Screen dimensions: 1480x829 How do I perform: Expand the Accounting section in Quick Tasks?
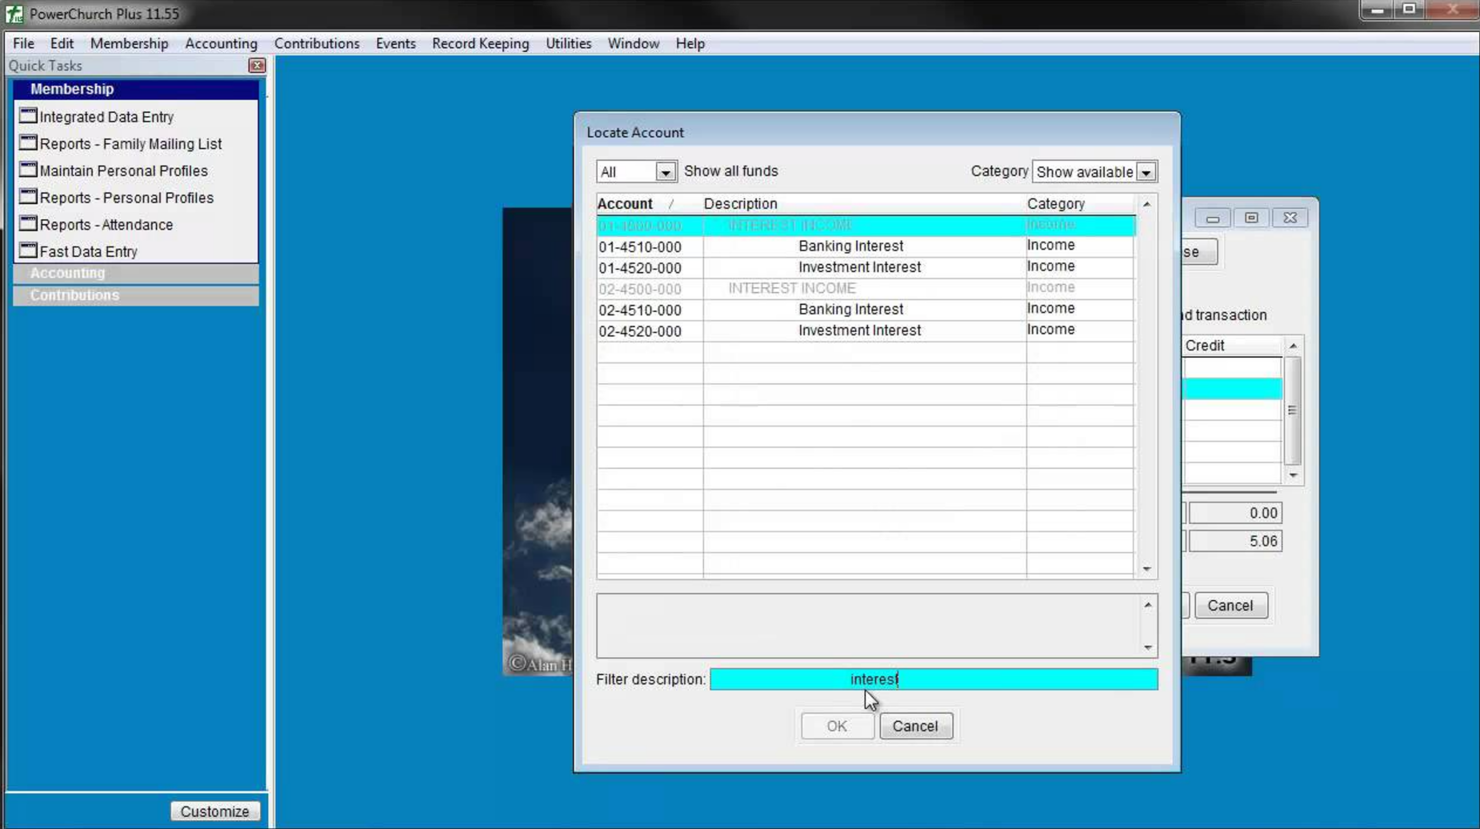[x=136, y=273]
